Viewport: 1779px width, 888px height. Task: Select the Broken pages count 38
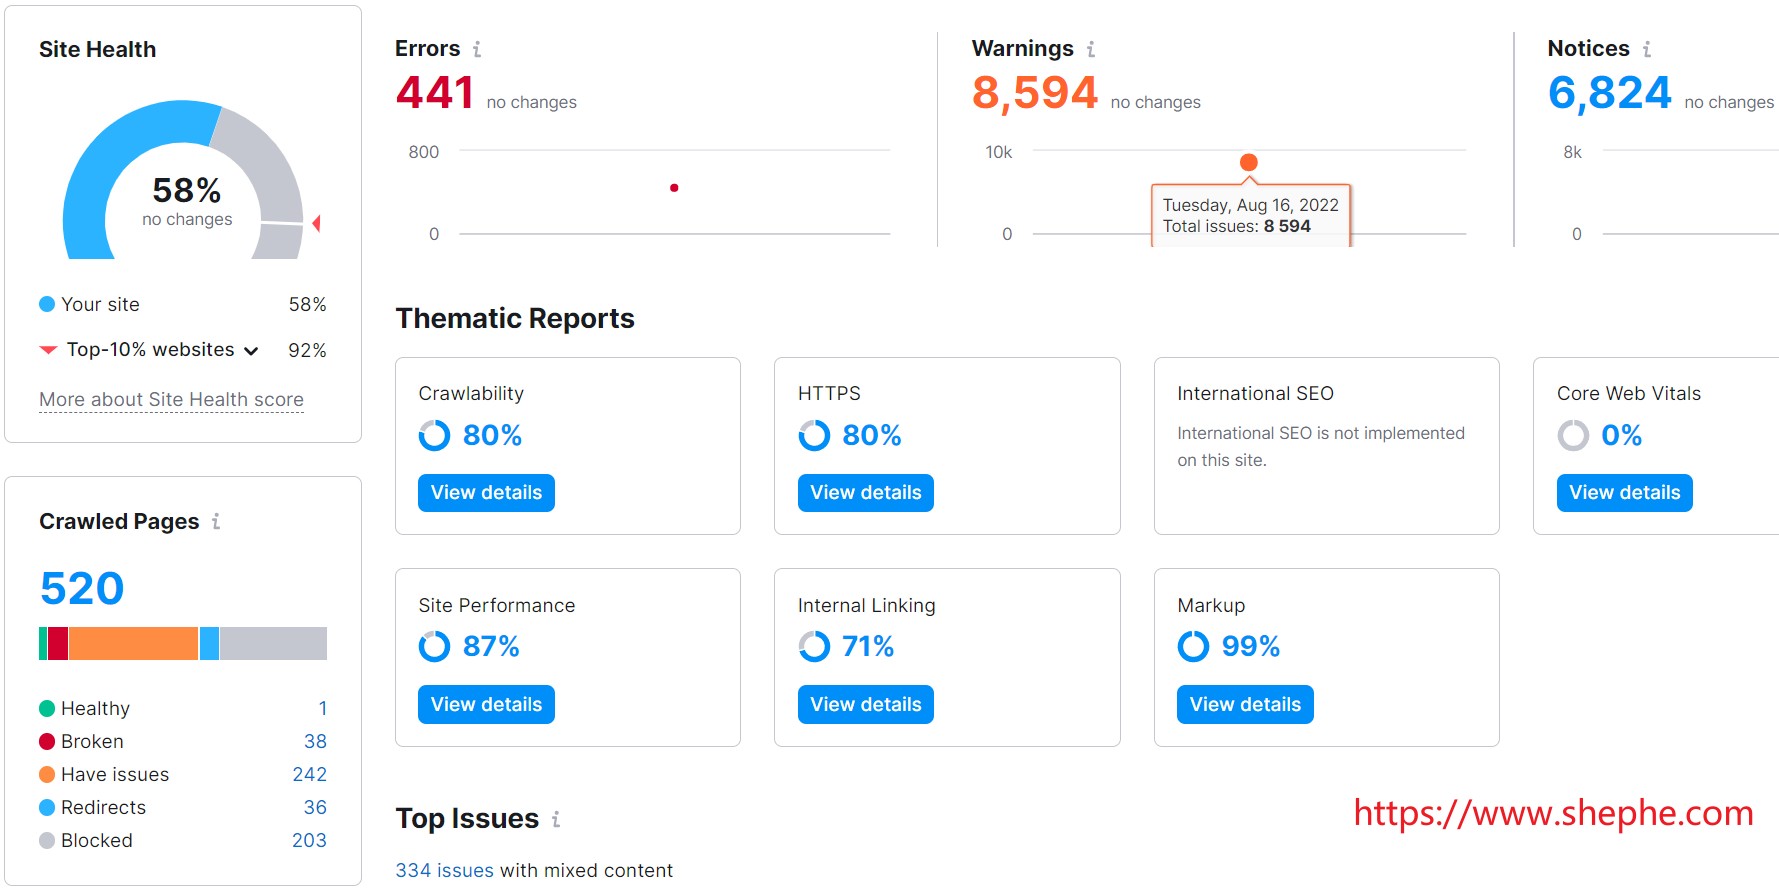pyautogui.click(x=315, y=741)
